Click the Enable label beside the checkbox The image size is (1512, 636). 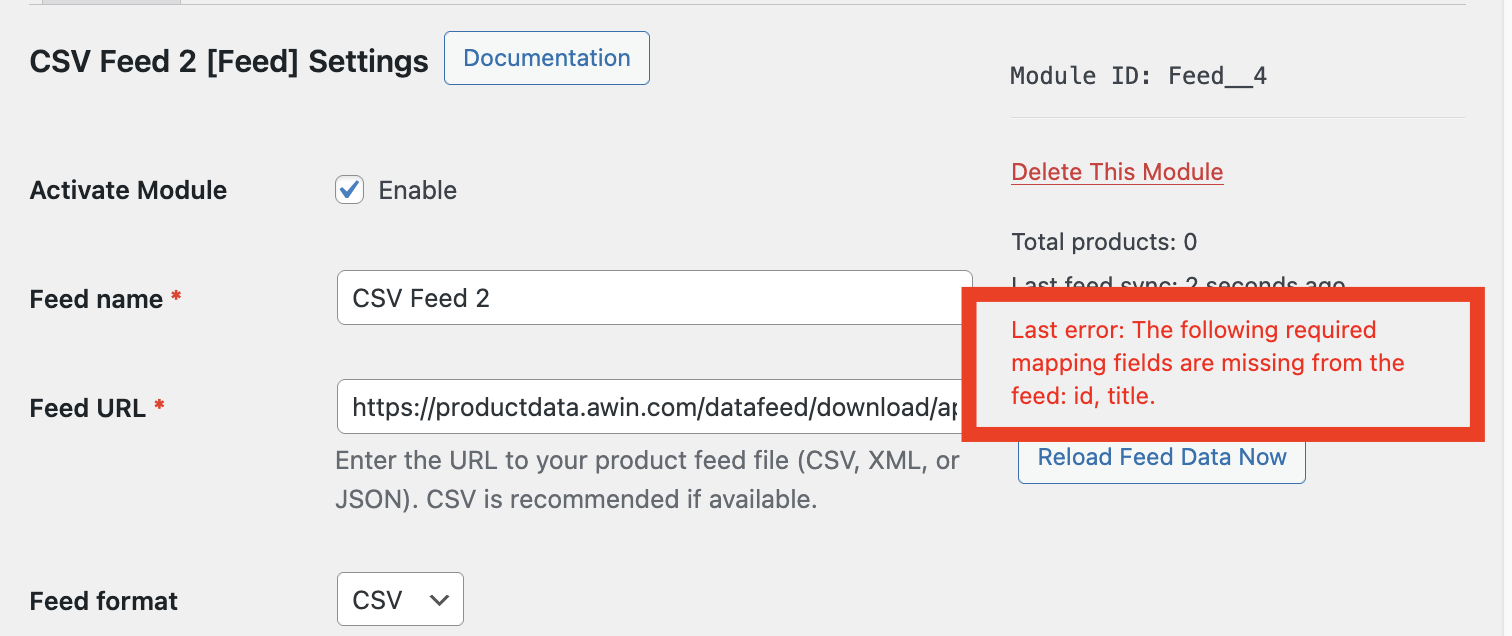[417, 191]
